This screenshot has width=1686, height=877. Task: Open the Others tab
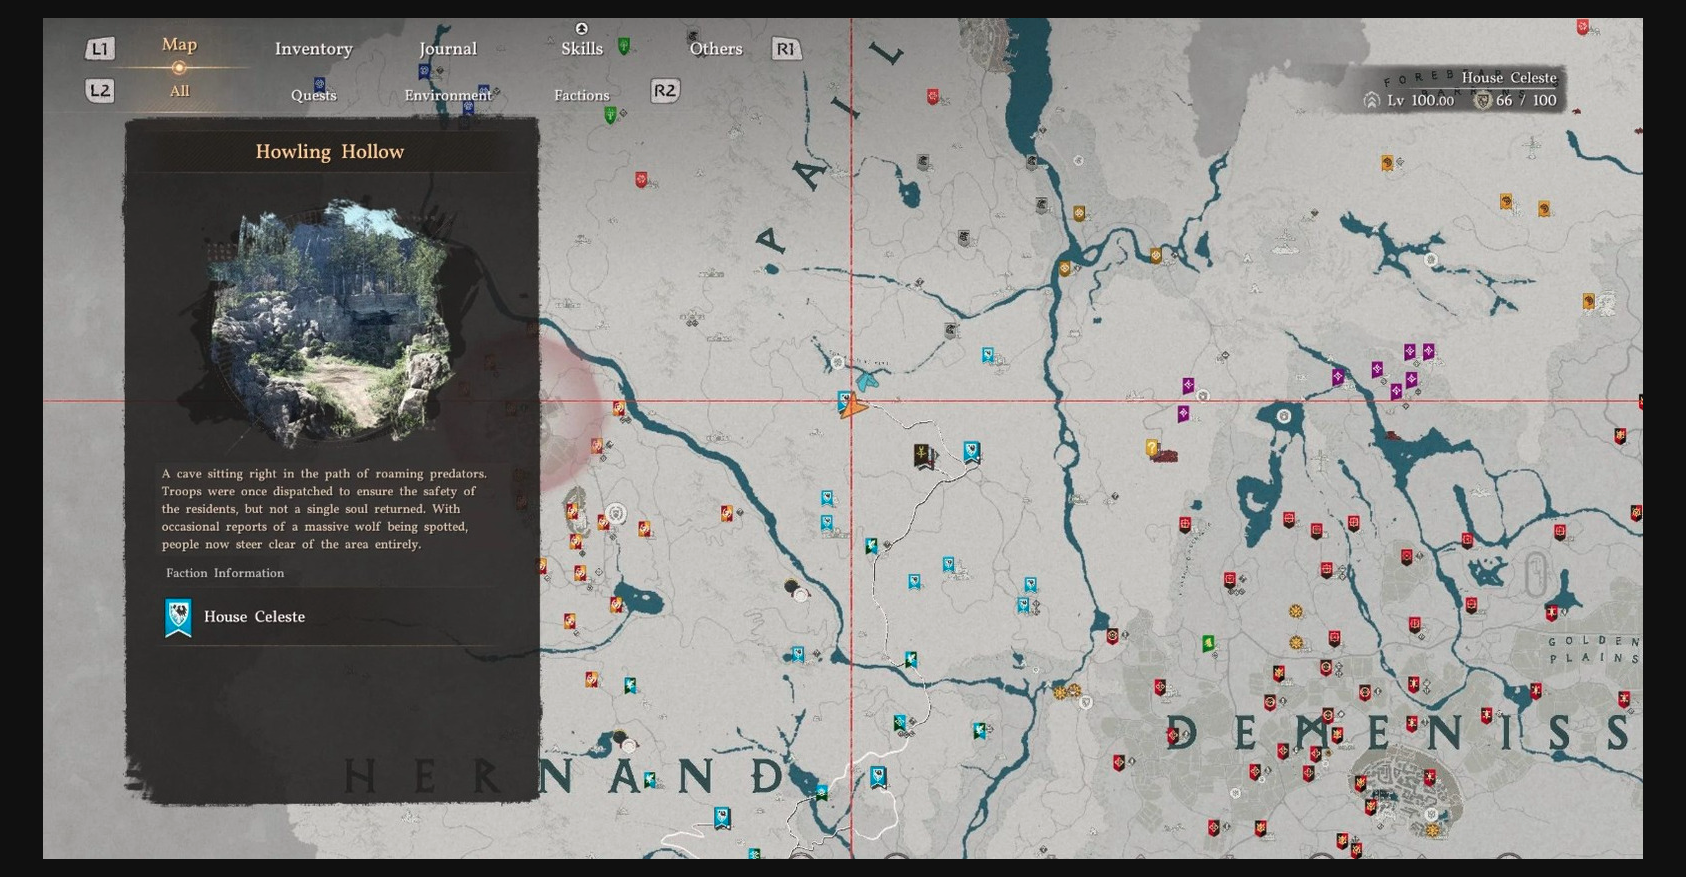[715, 49]
